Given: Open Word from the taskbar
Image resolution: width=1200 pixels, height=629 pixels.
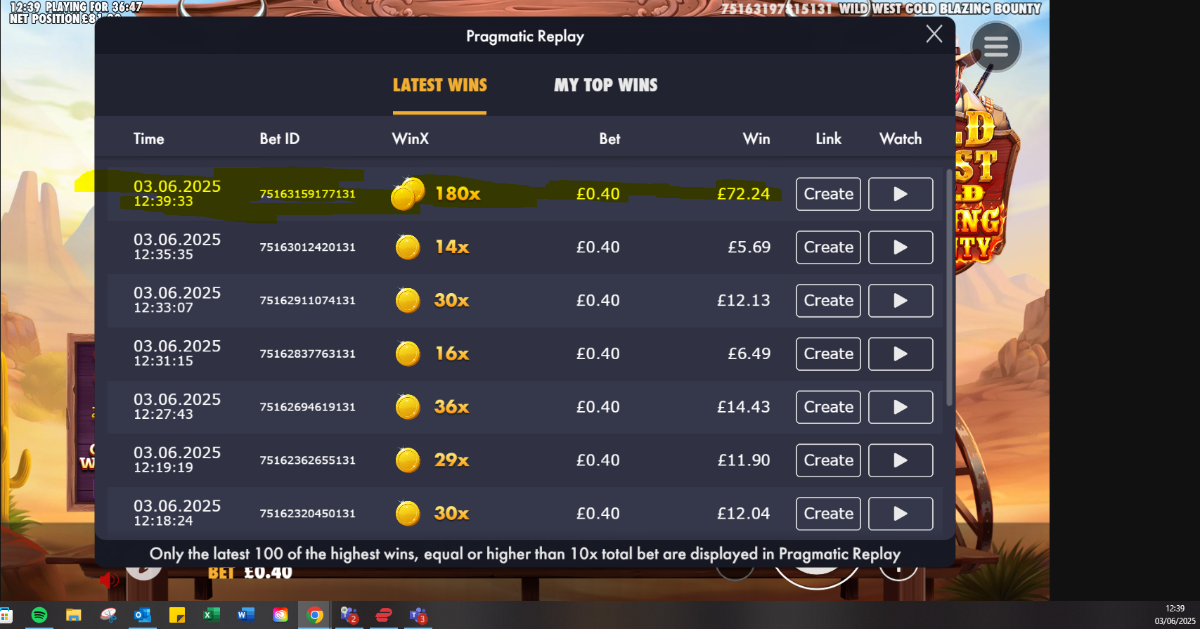Looking at the screenshot, I should tap(245, 615).
